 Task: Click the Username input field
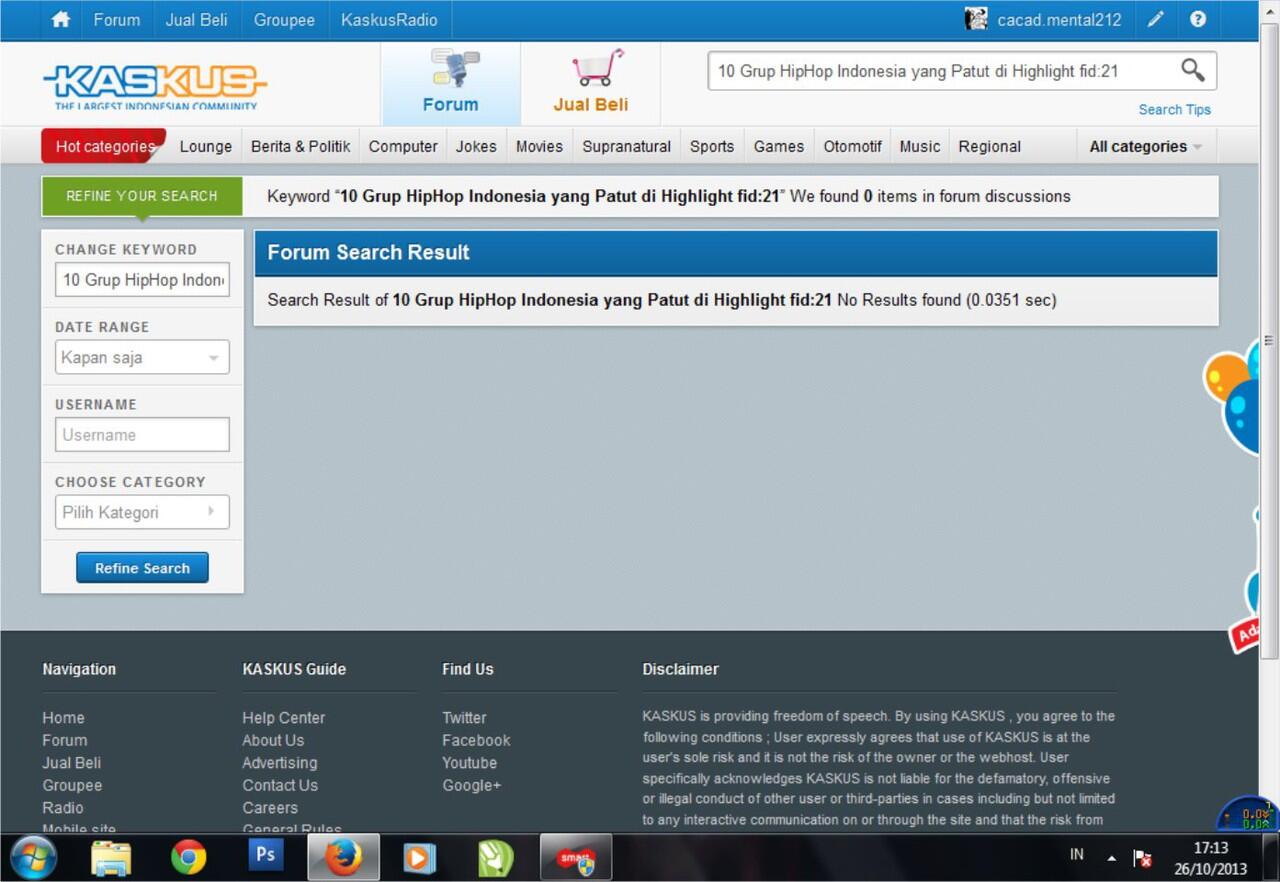(142, 434)
